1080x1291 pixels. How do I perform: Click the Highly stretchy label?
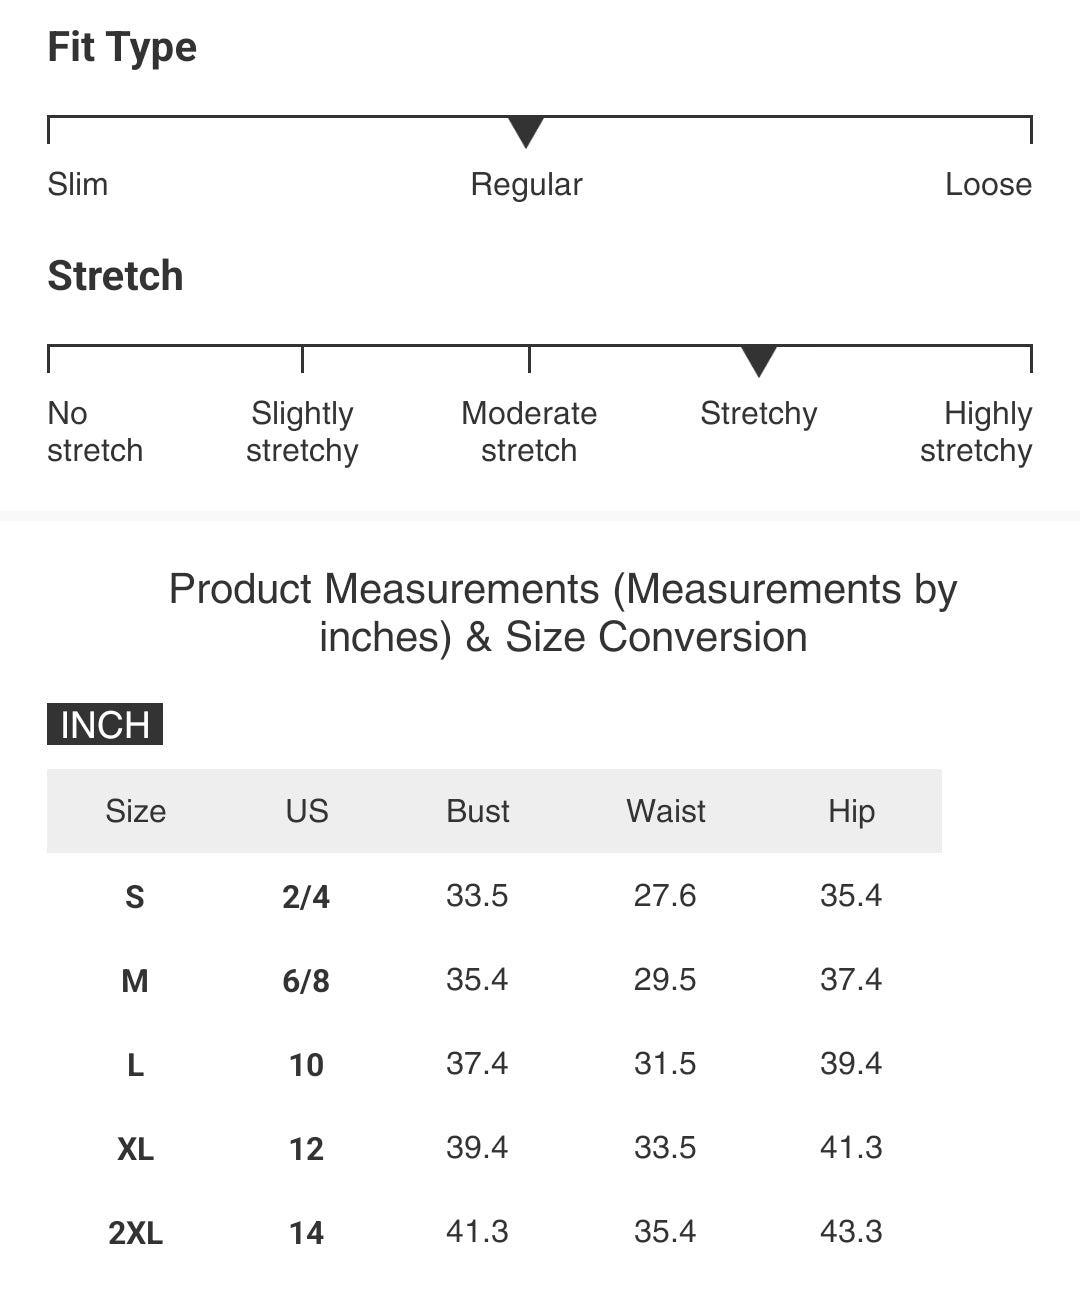[x=976, y=432]
